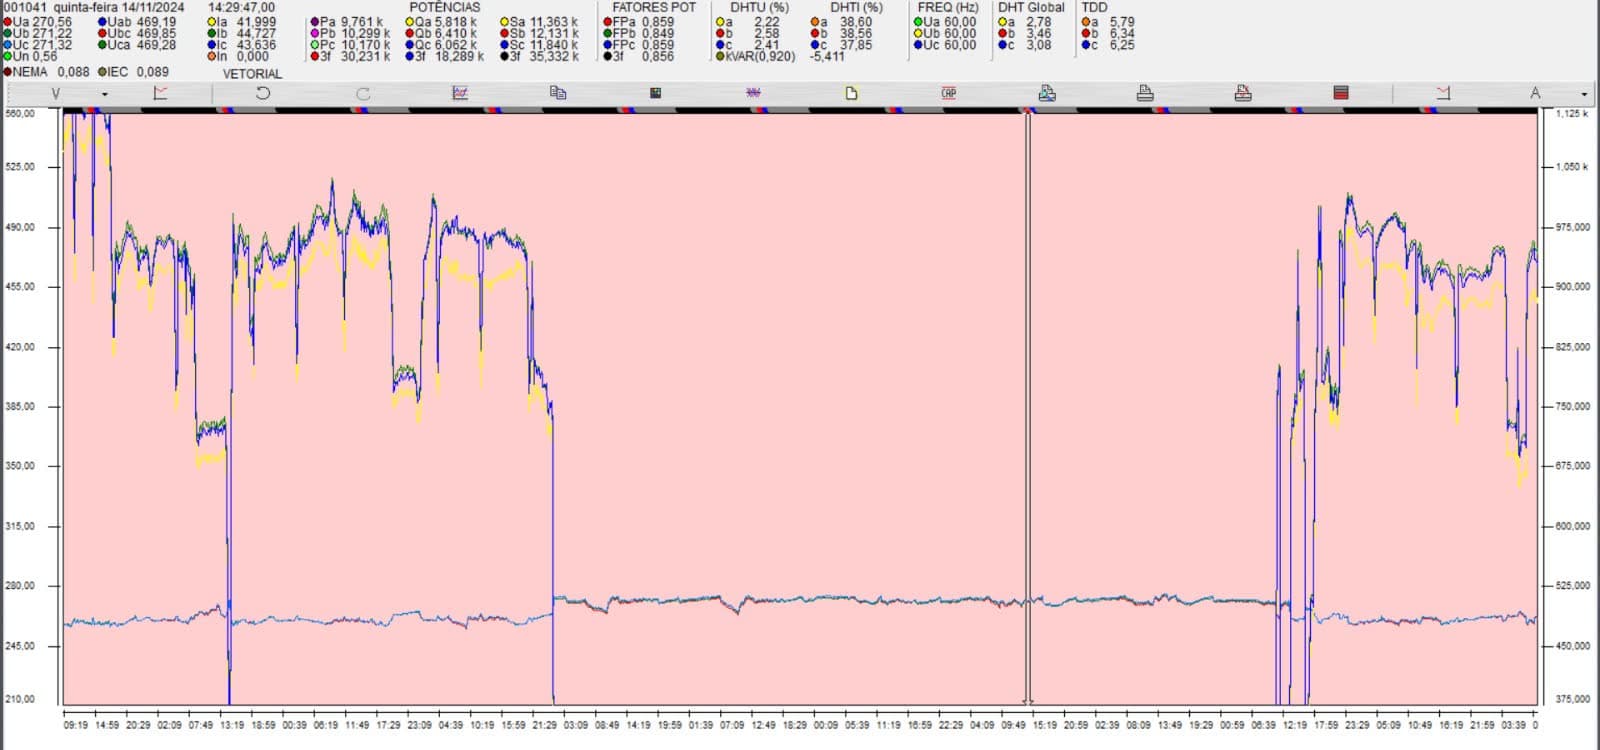Toggle the FPa power factor indicator

point(608,22)
